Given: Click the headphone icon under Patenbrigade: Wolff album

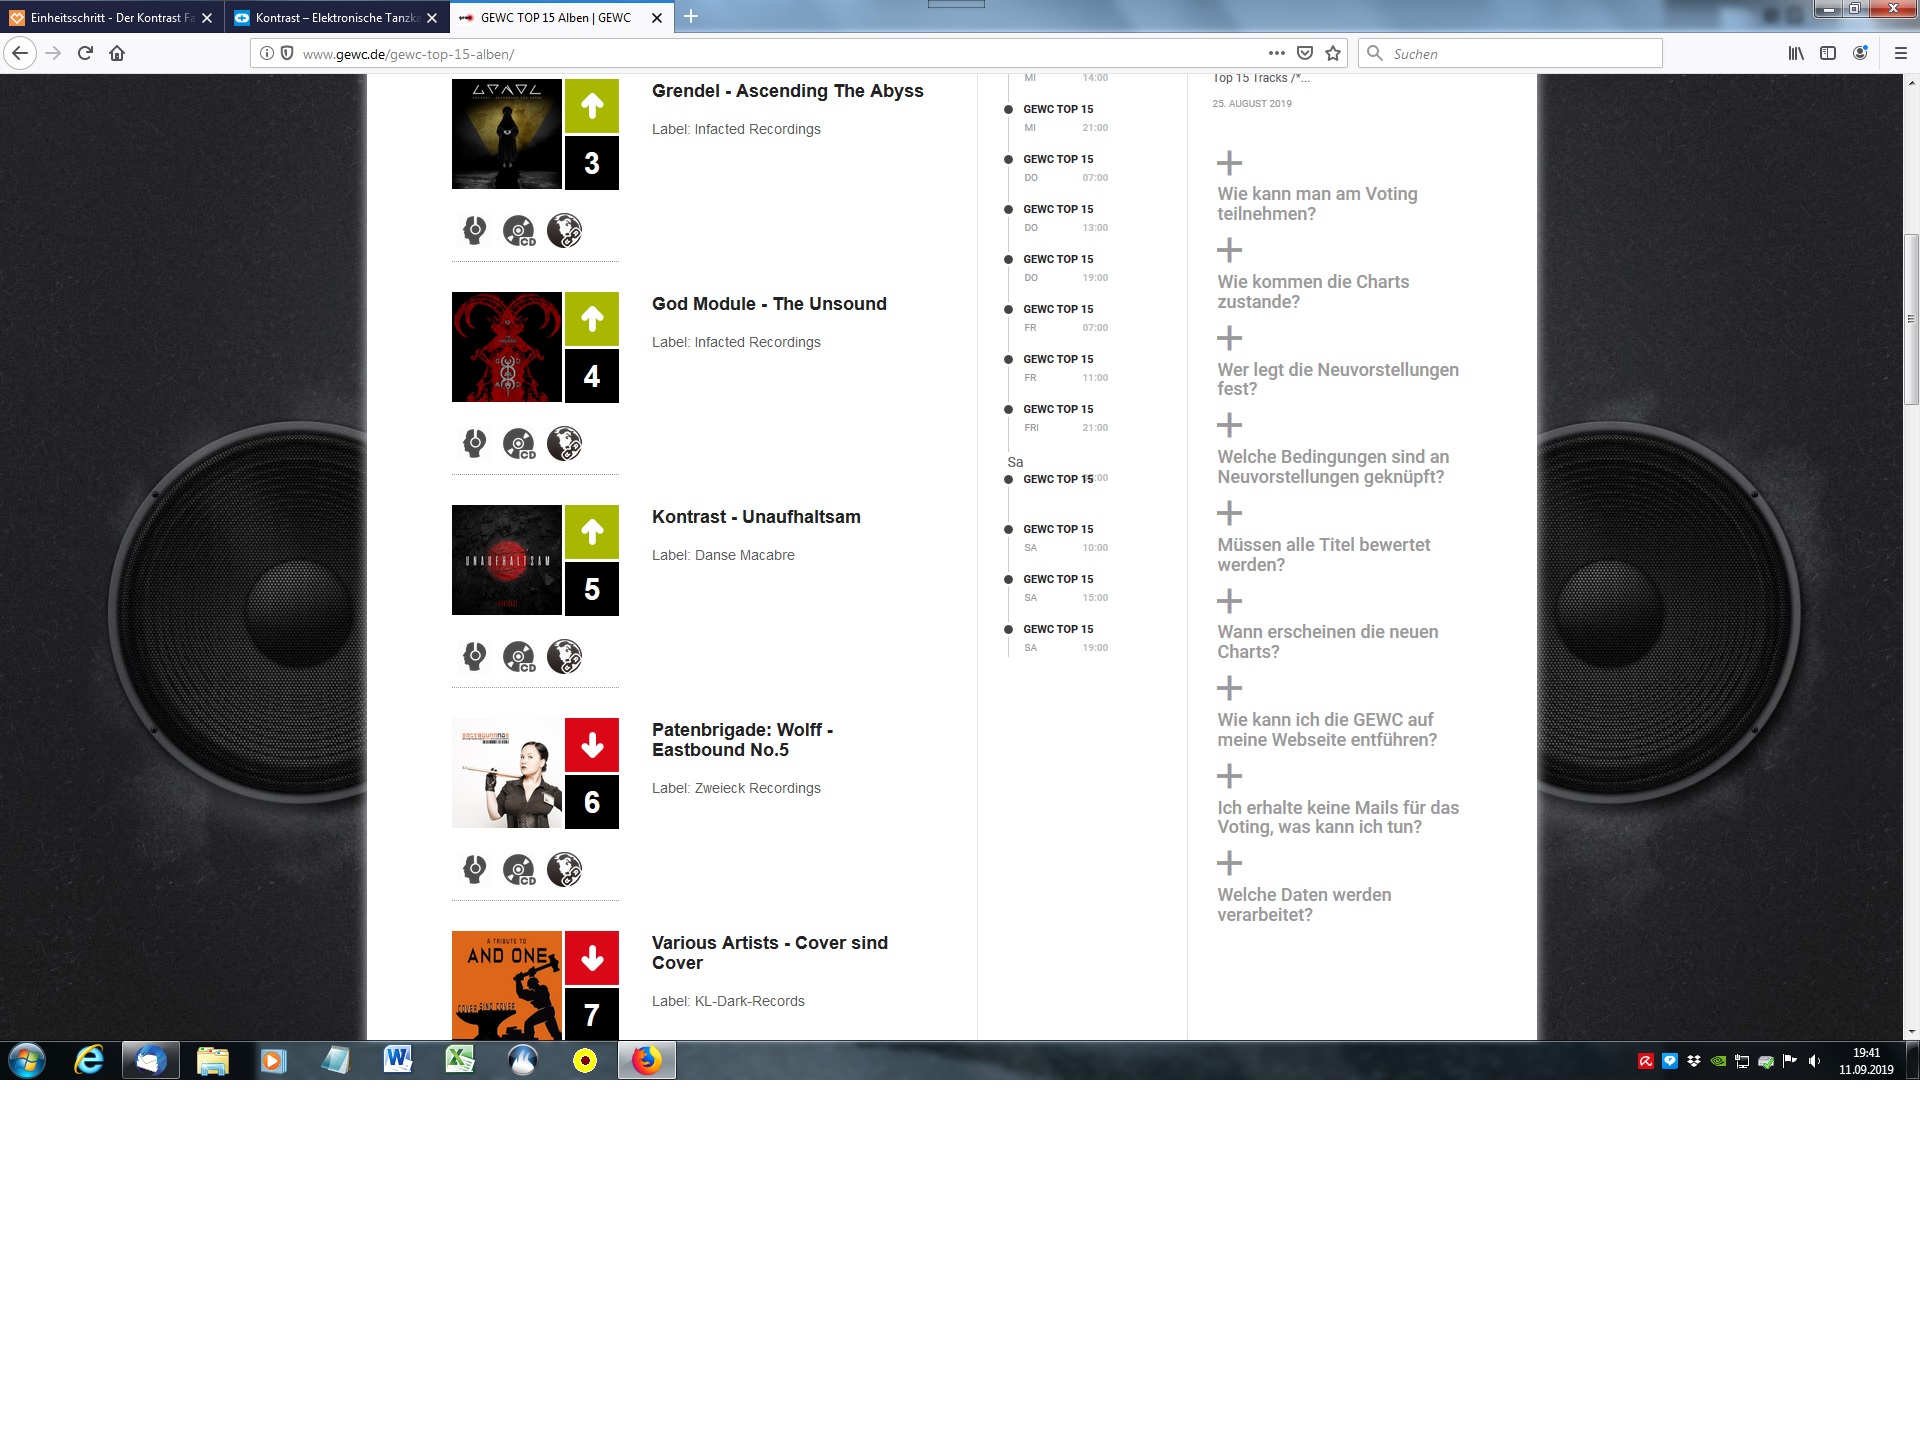Looking at the screenshot, I should 475,870.
